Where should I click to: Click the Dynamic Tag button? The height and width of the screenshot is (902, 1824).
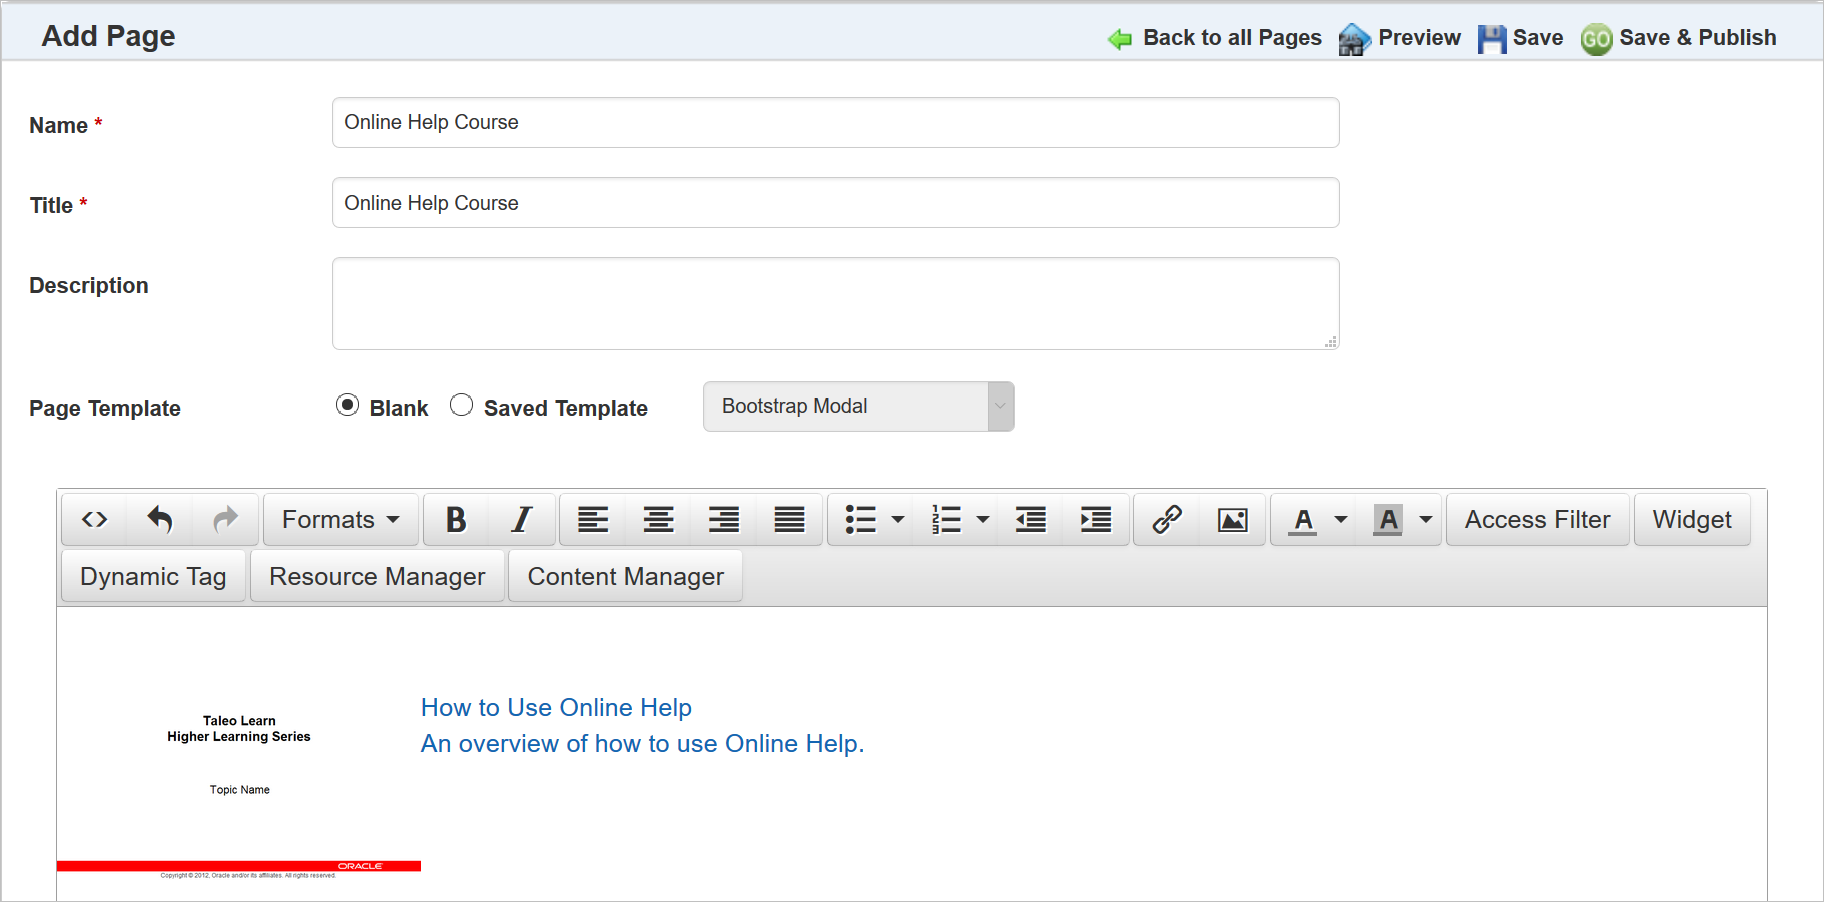pos(153,576)
